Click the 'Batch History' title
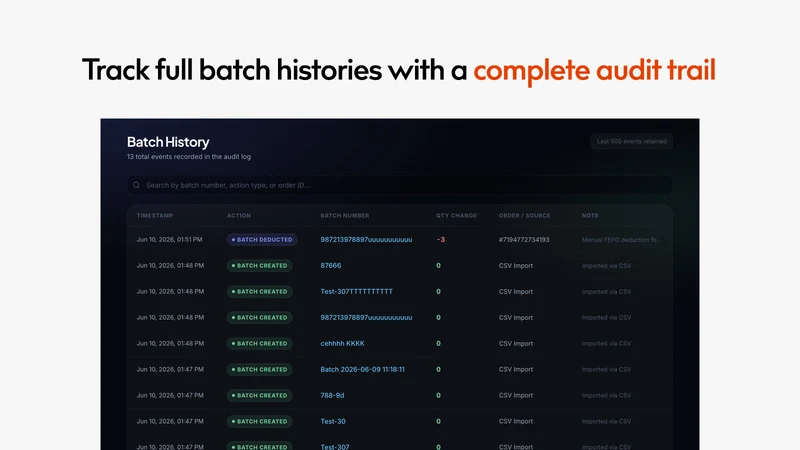 point(168,142)
